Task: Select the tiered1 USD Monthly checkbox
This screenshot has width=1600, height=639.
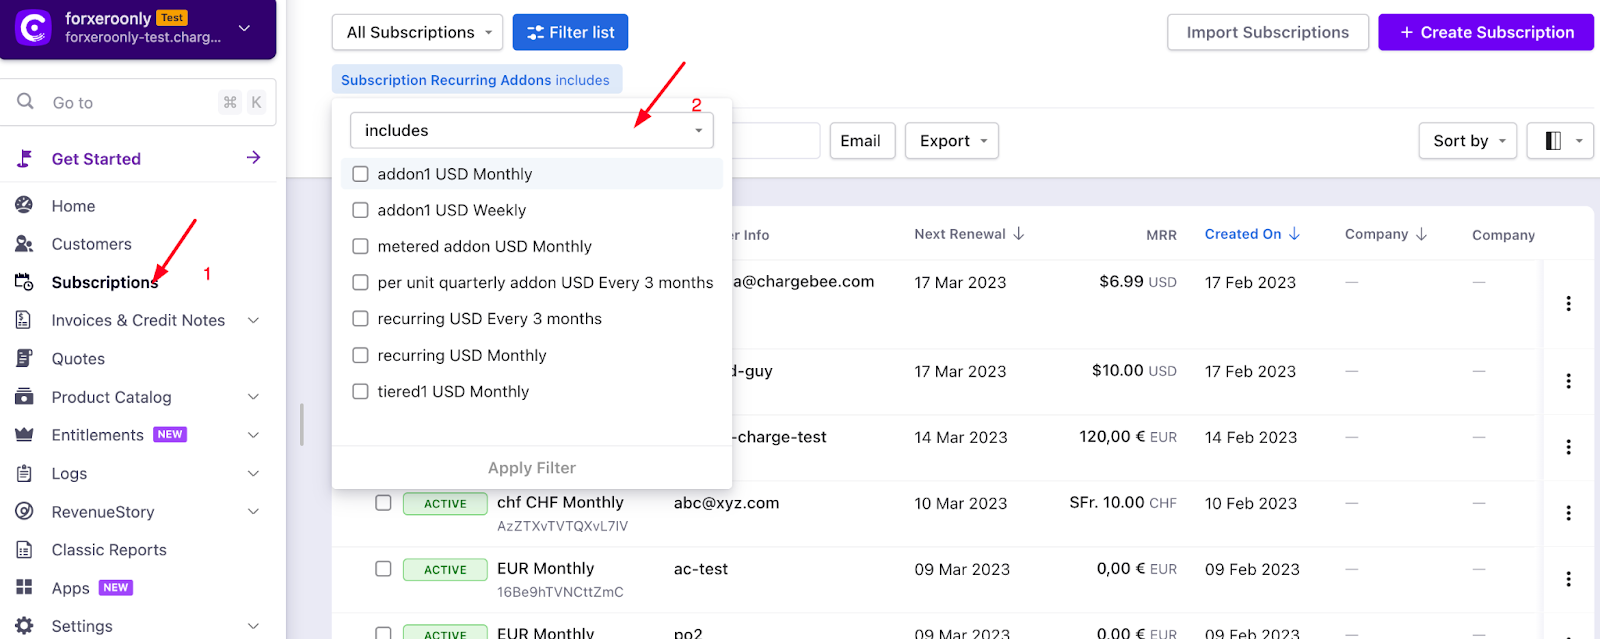Action: tap(361, 392)
